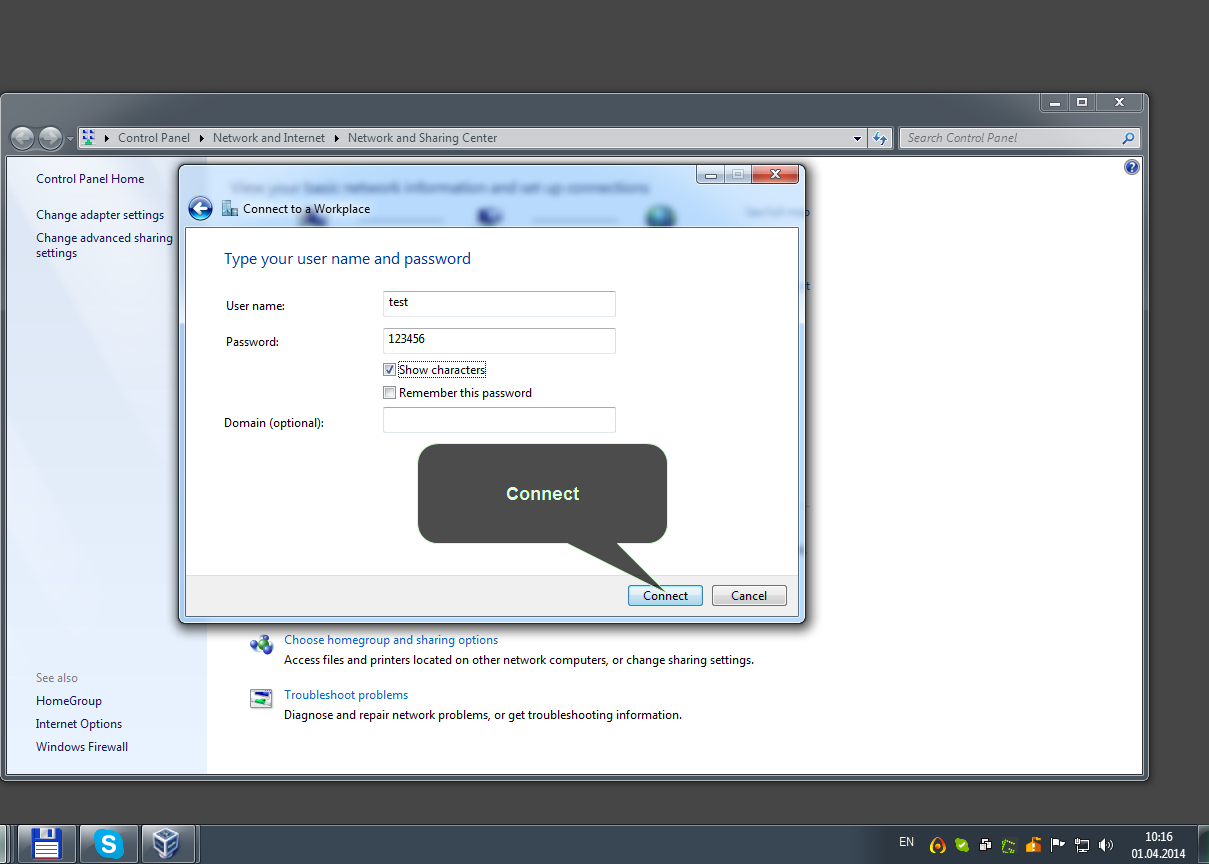Screen dimensions: 1209x864
Task: Open recent pages dropdown beside Forward arrow
Action: pos(70,139)
